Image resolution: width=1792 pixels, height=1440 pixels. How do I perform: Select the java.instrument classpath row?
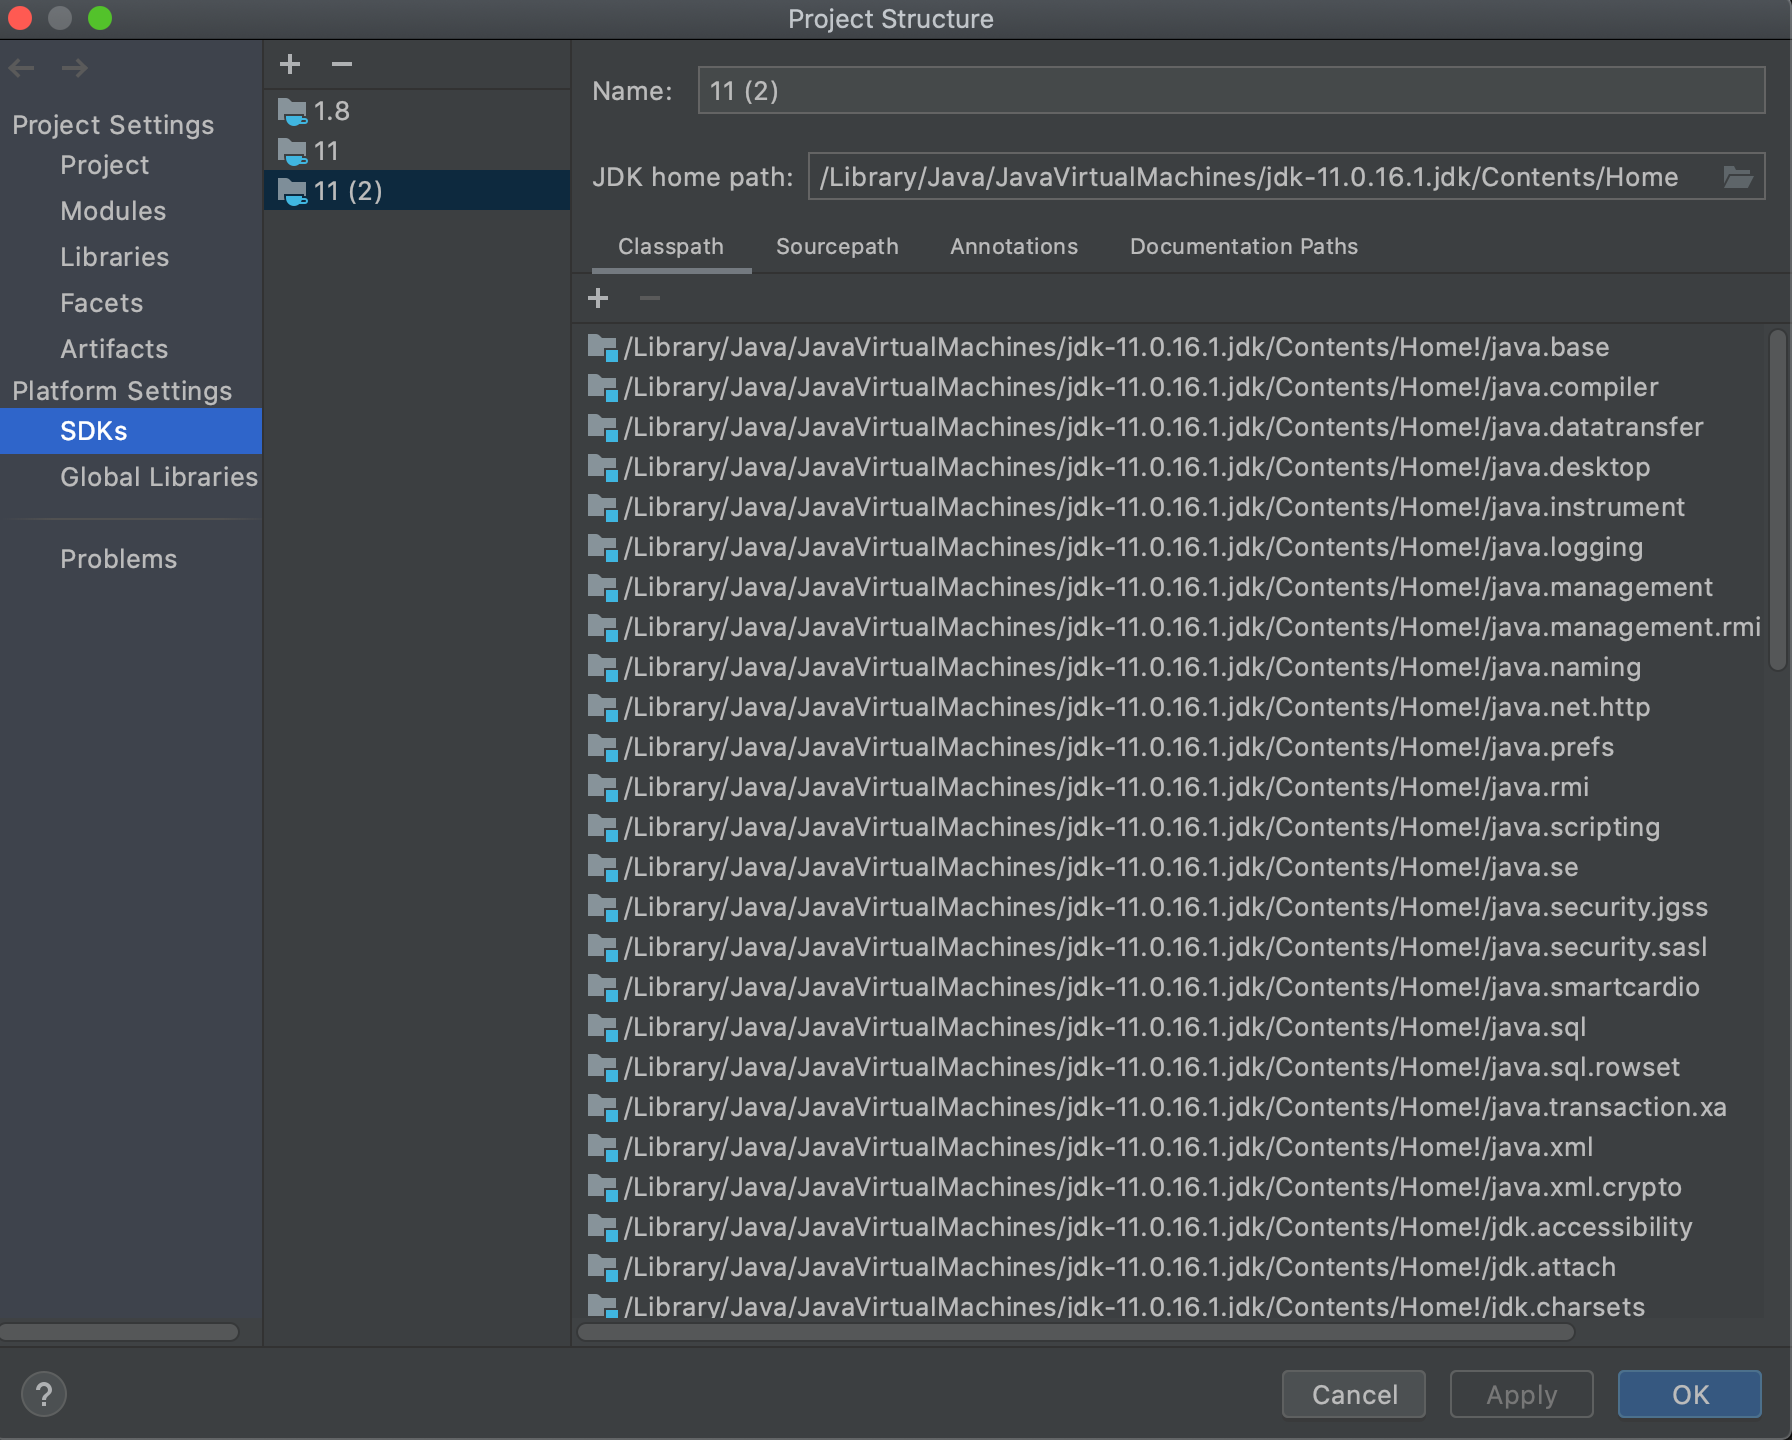tap(1171, 508)
